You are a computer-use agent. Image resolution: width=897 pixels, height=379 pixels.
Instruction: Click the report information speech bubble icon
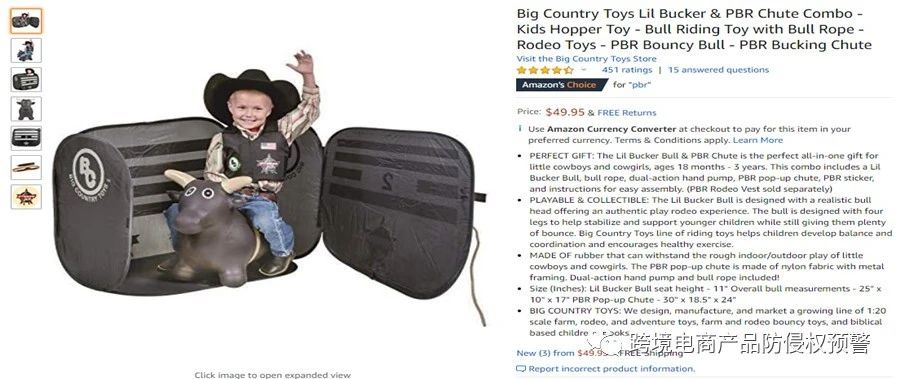pyautogui.click(x=521, y=369)
